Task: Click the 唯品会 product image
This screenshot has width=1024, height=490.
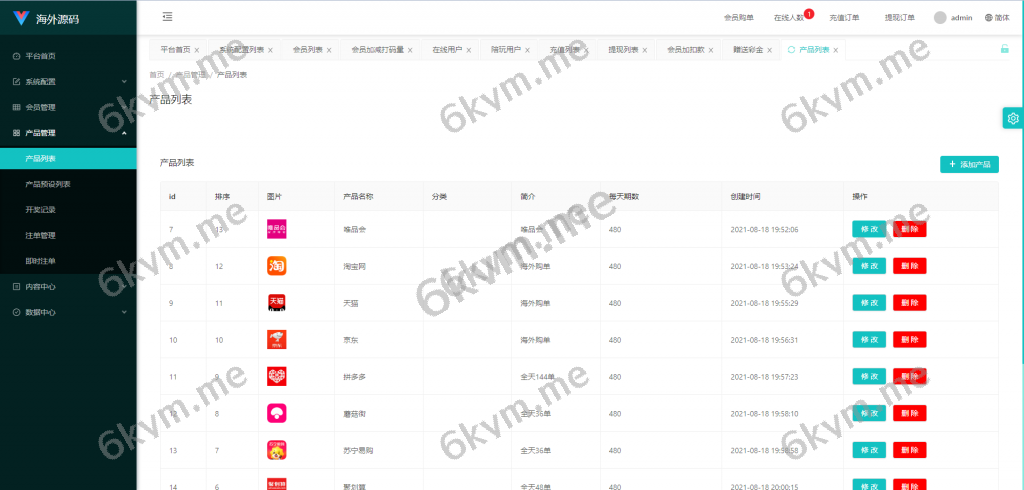Action: coord(277,229)
